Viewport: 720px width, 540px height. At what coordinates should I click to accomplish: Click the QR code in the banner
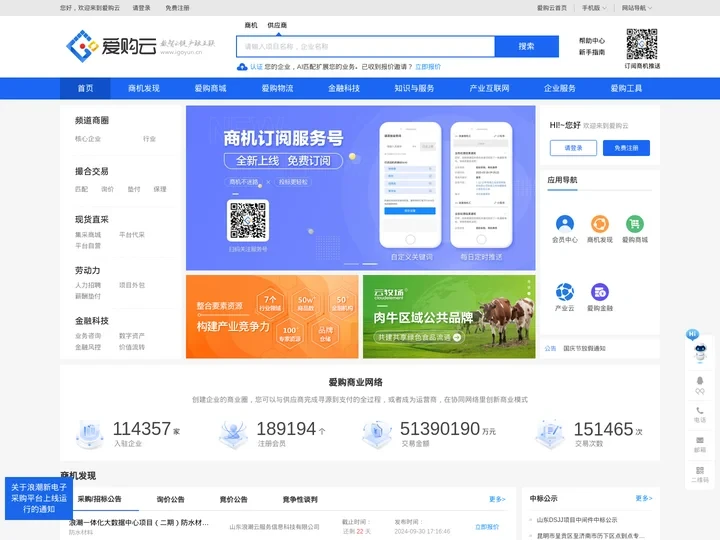point(248,220)
